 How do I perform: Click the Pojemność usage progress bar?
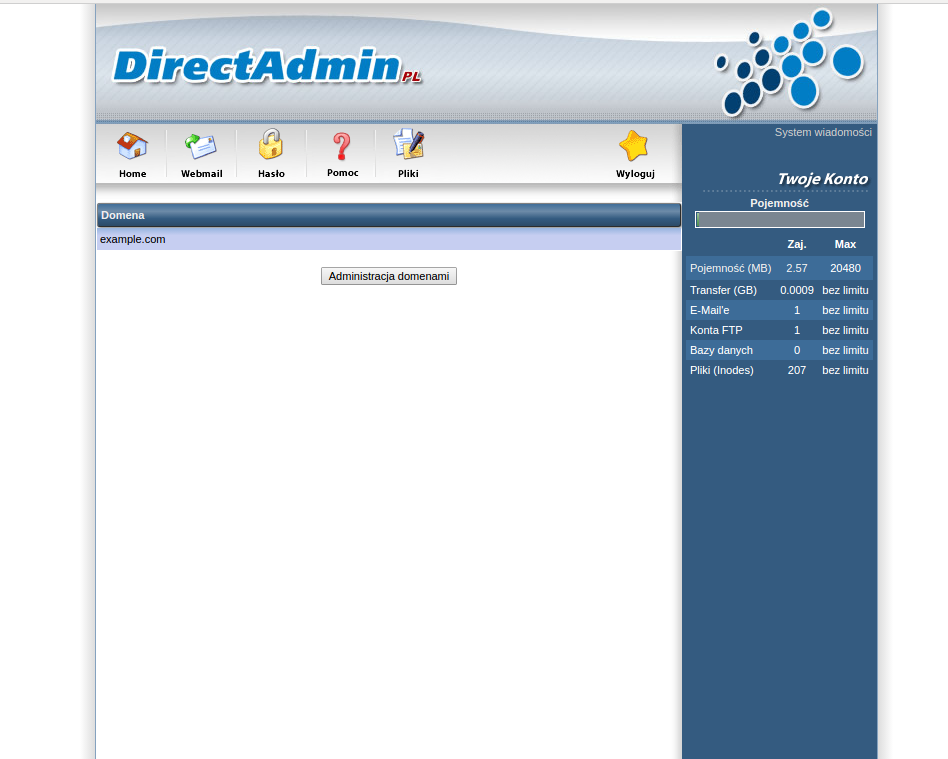click(x=779, y=219)
